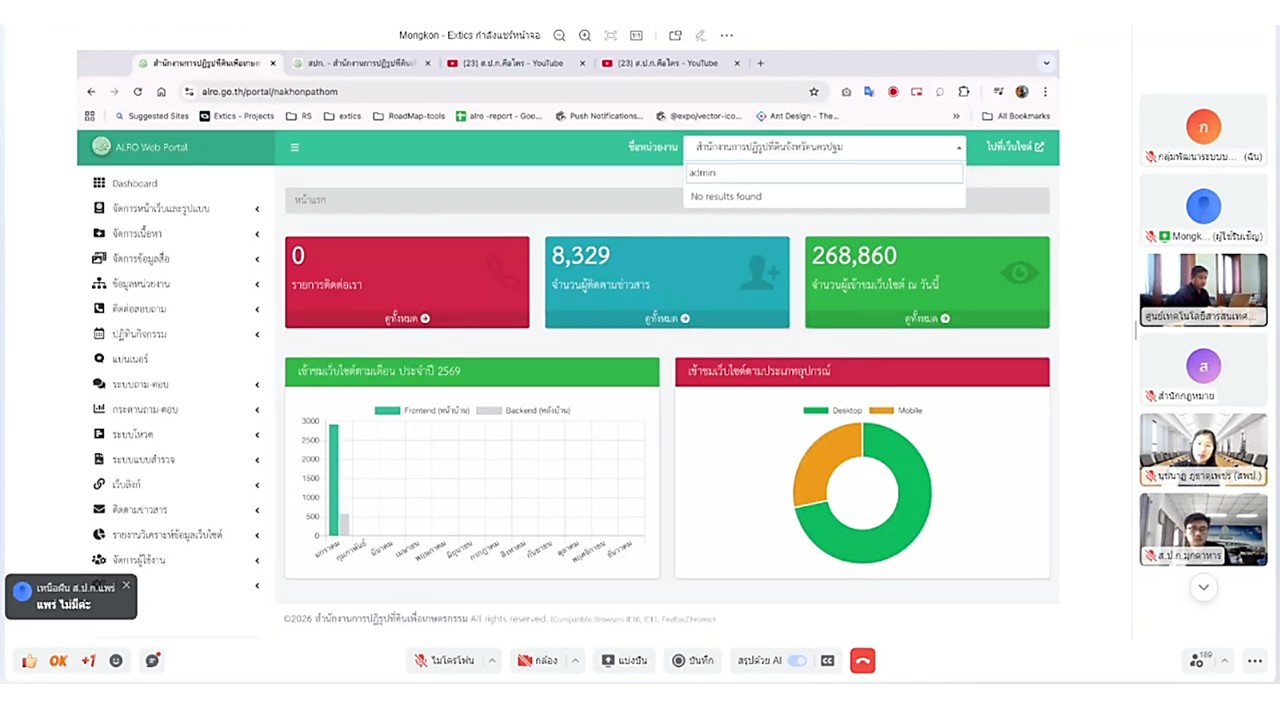1280x720 pixels.
Task: Toggle the Frontend legend in bar chart
Action: pyautogui.click(x=421, y=411)
